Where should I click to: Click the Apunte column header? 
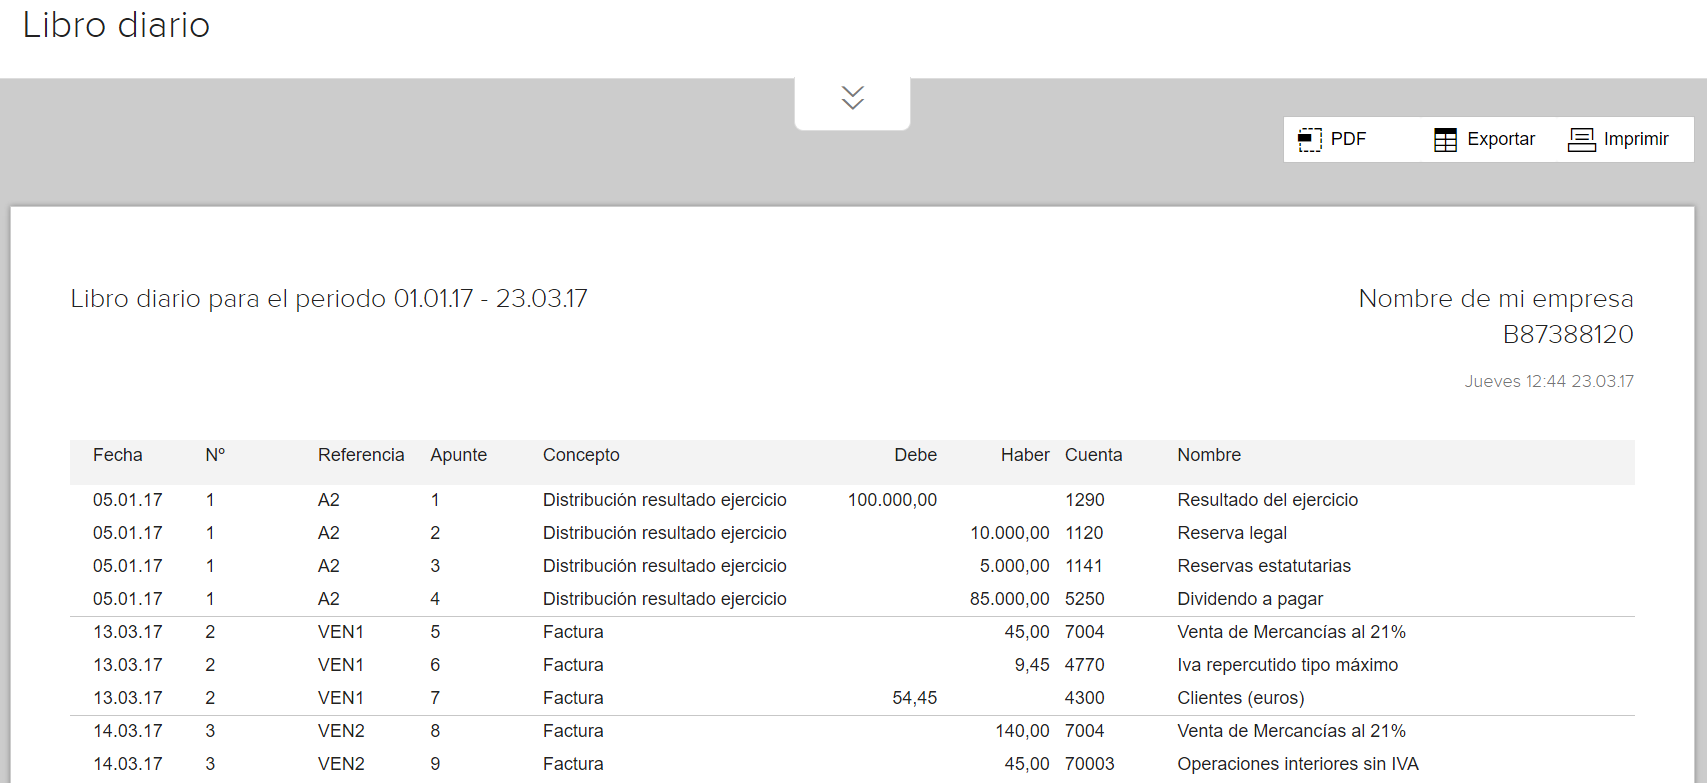(x=459, y=455)
